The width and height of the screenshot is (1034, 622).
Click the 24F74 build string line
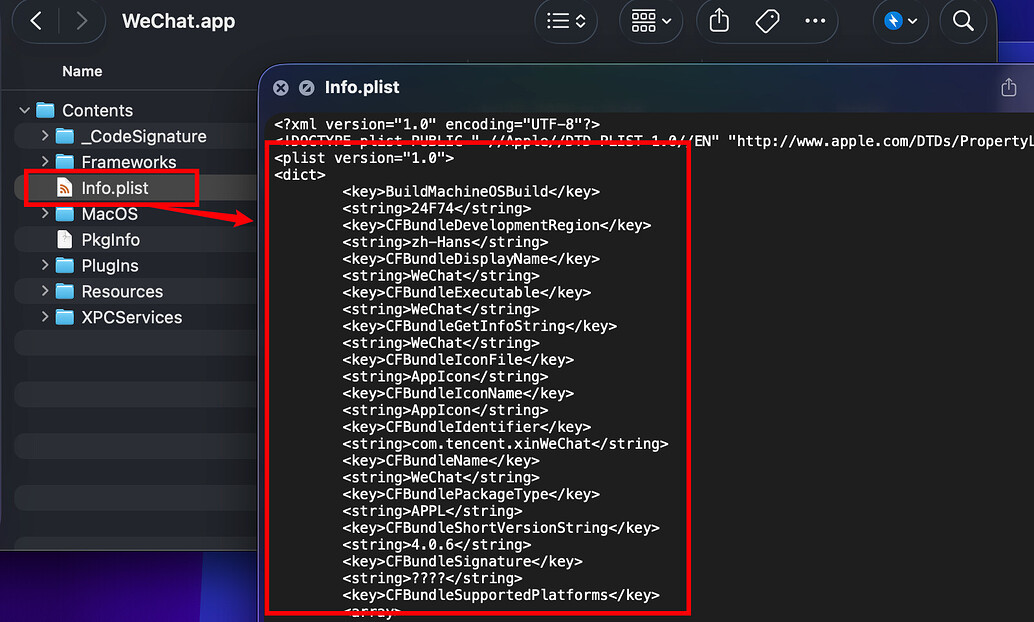coord(437,208)
